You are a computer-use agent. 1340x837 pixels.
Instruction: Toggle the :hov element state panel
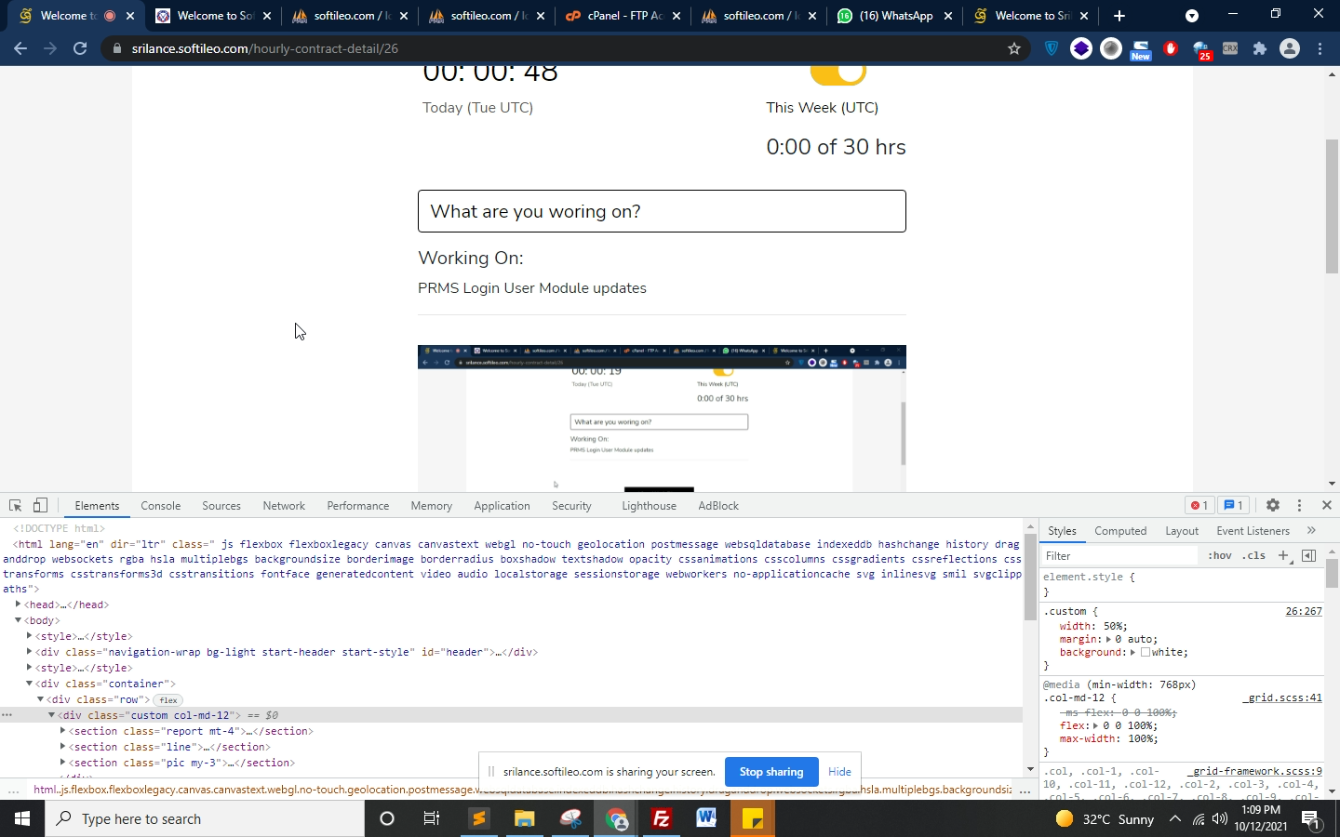click(1219, 556)
